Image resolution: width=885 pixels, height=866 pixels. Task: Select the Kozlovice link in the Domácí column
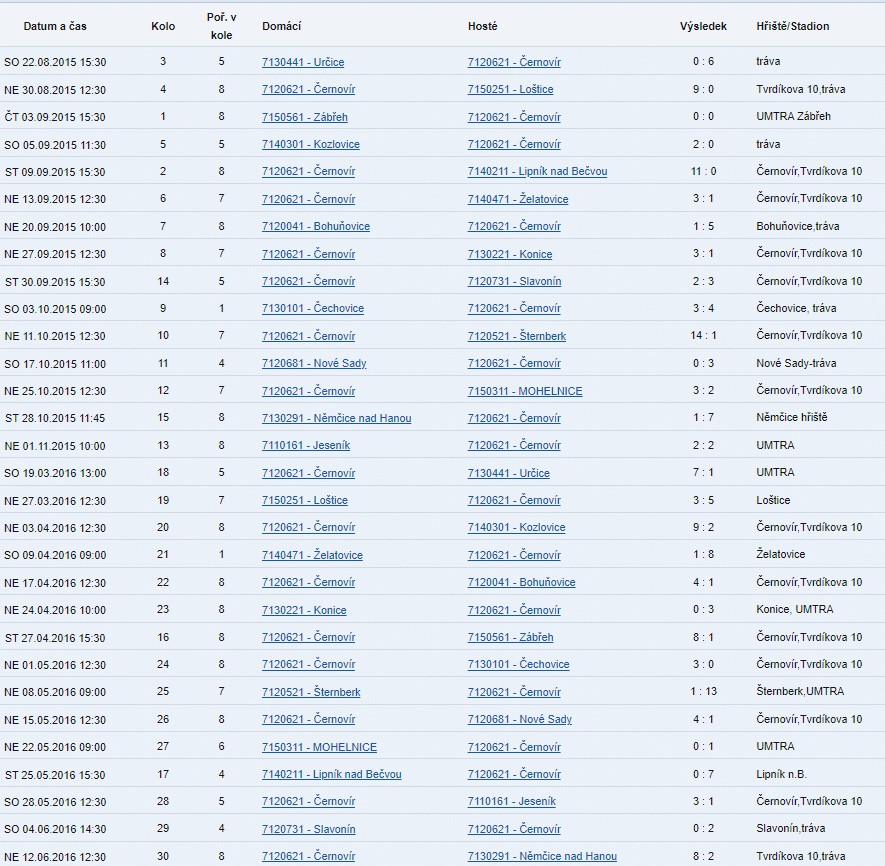point(310,144)
